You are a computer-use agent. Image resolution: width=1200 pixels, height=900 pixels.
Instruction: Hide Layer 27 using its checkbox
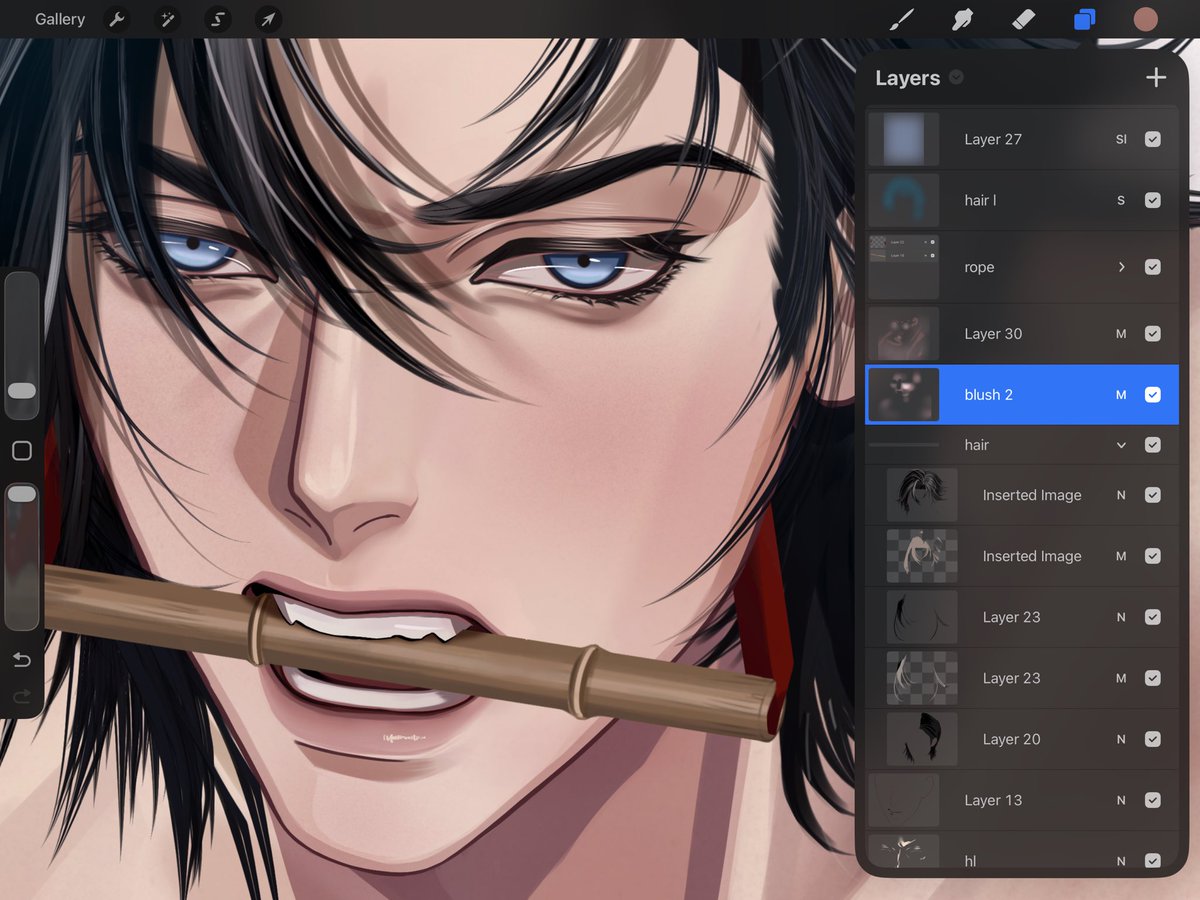tap(1153, 139)
